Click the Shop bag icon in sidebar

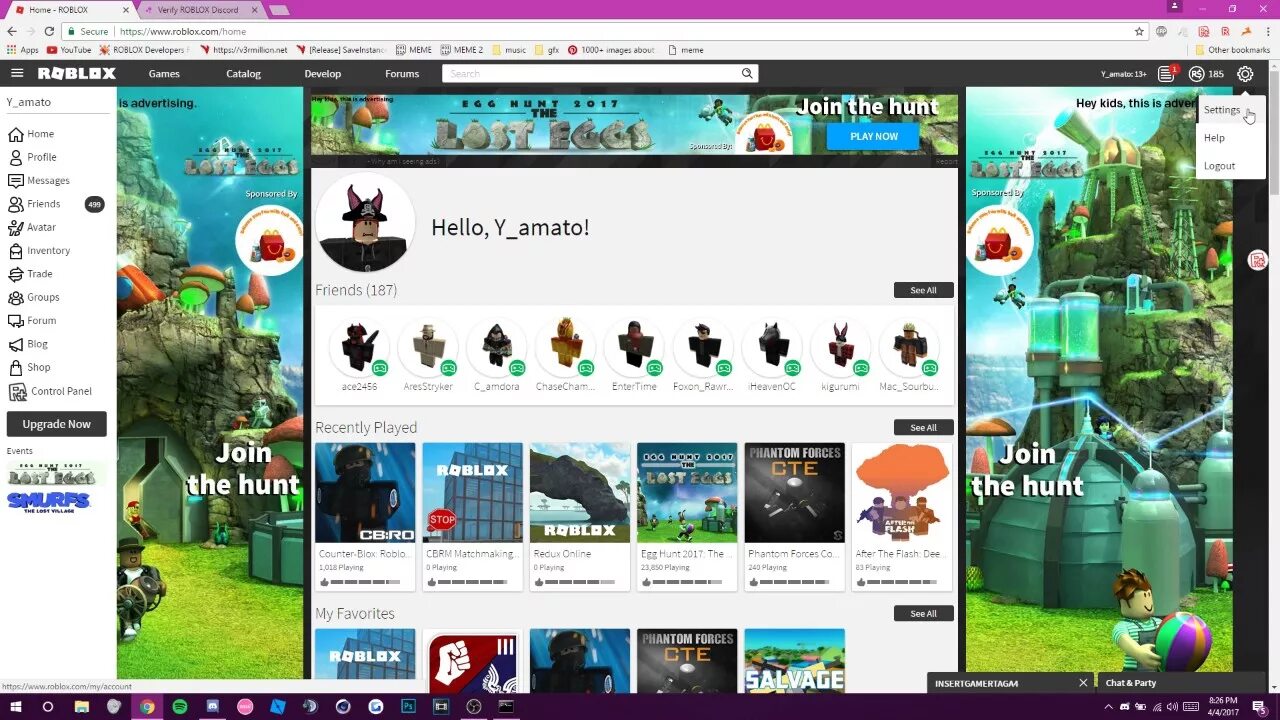pyautogui.click(x=16, y=367)
